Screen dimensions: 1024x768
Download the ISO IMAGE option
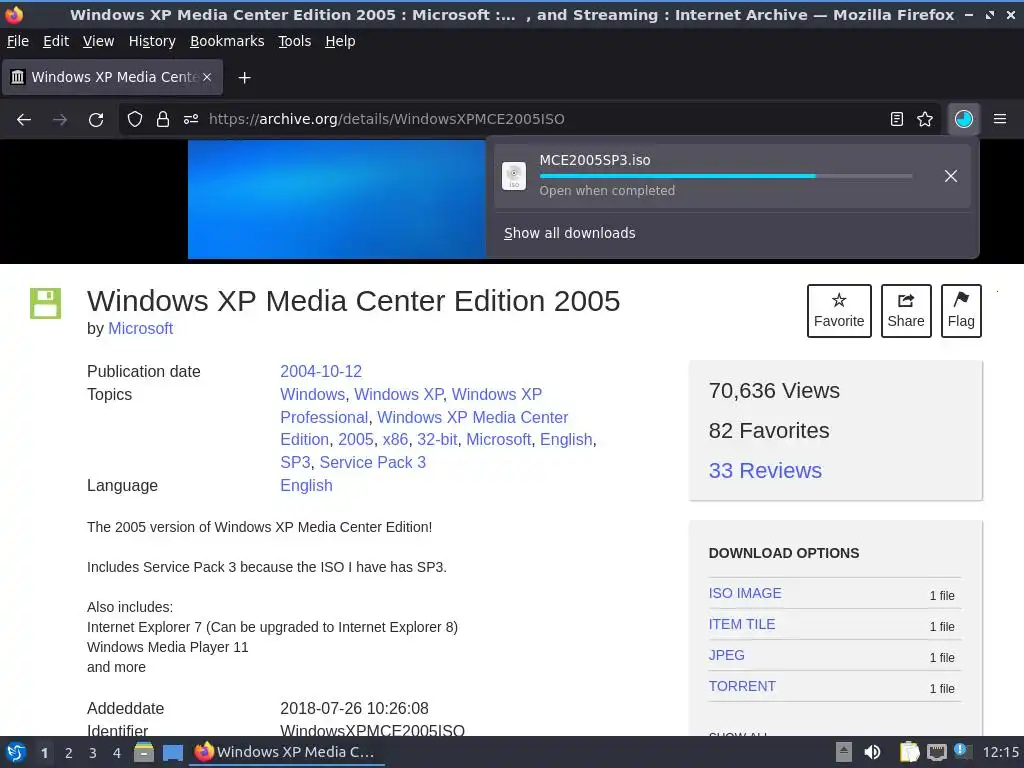coord(744,593)
